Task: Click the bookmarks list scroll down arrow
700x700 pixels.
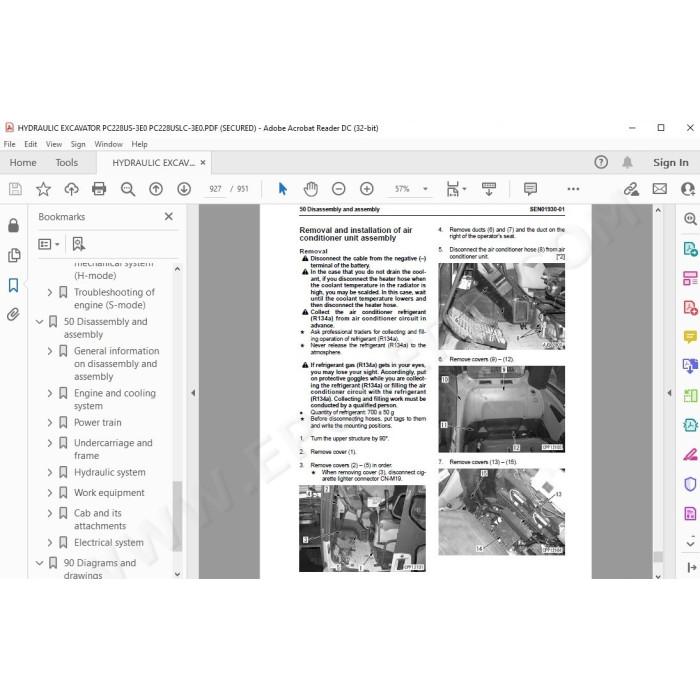Action: coord(177,574)
